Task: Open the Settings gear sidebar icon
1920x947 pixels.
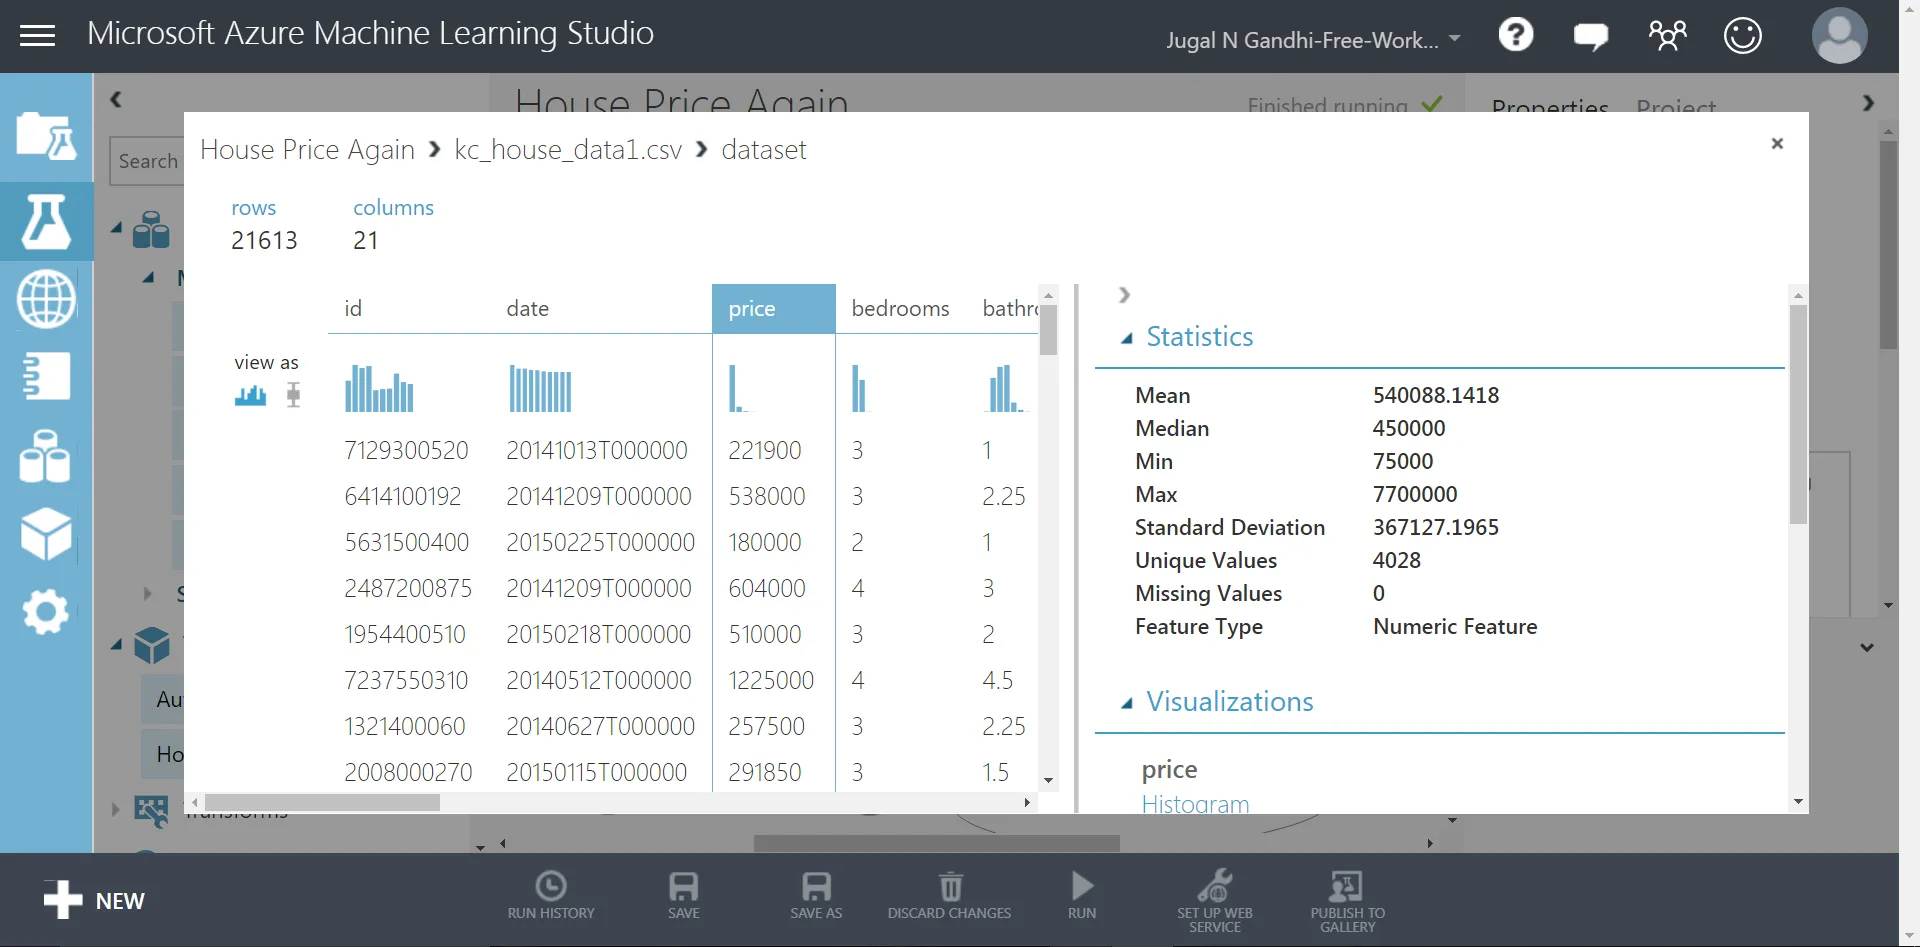Action: point(46,612)
